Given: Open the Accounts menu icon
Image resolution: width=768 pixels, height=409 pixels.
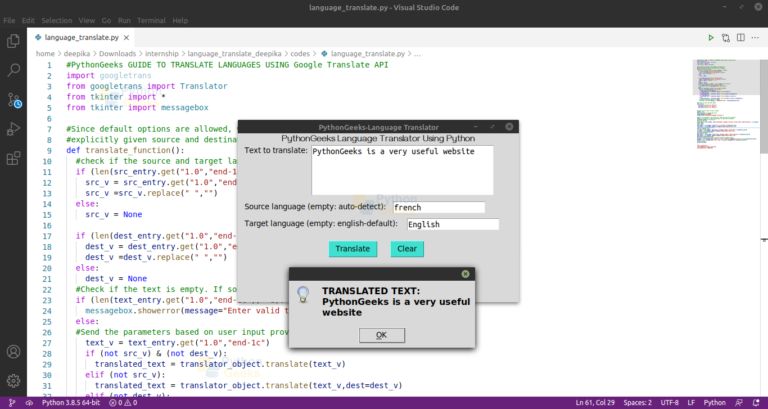Looking at the screenshot, I should tap(13, 352).
